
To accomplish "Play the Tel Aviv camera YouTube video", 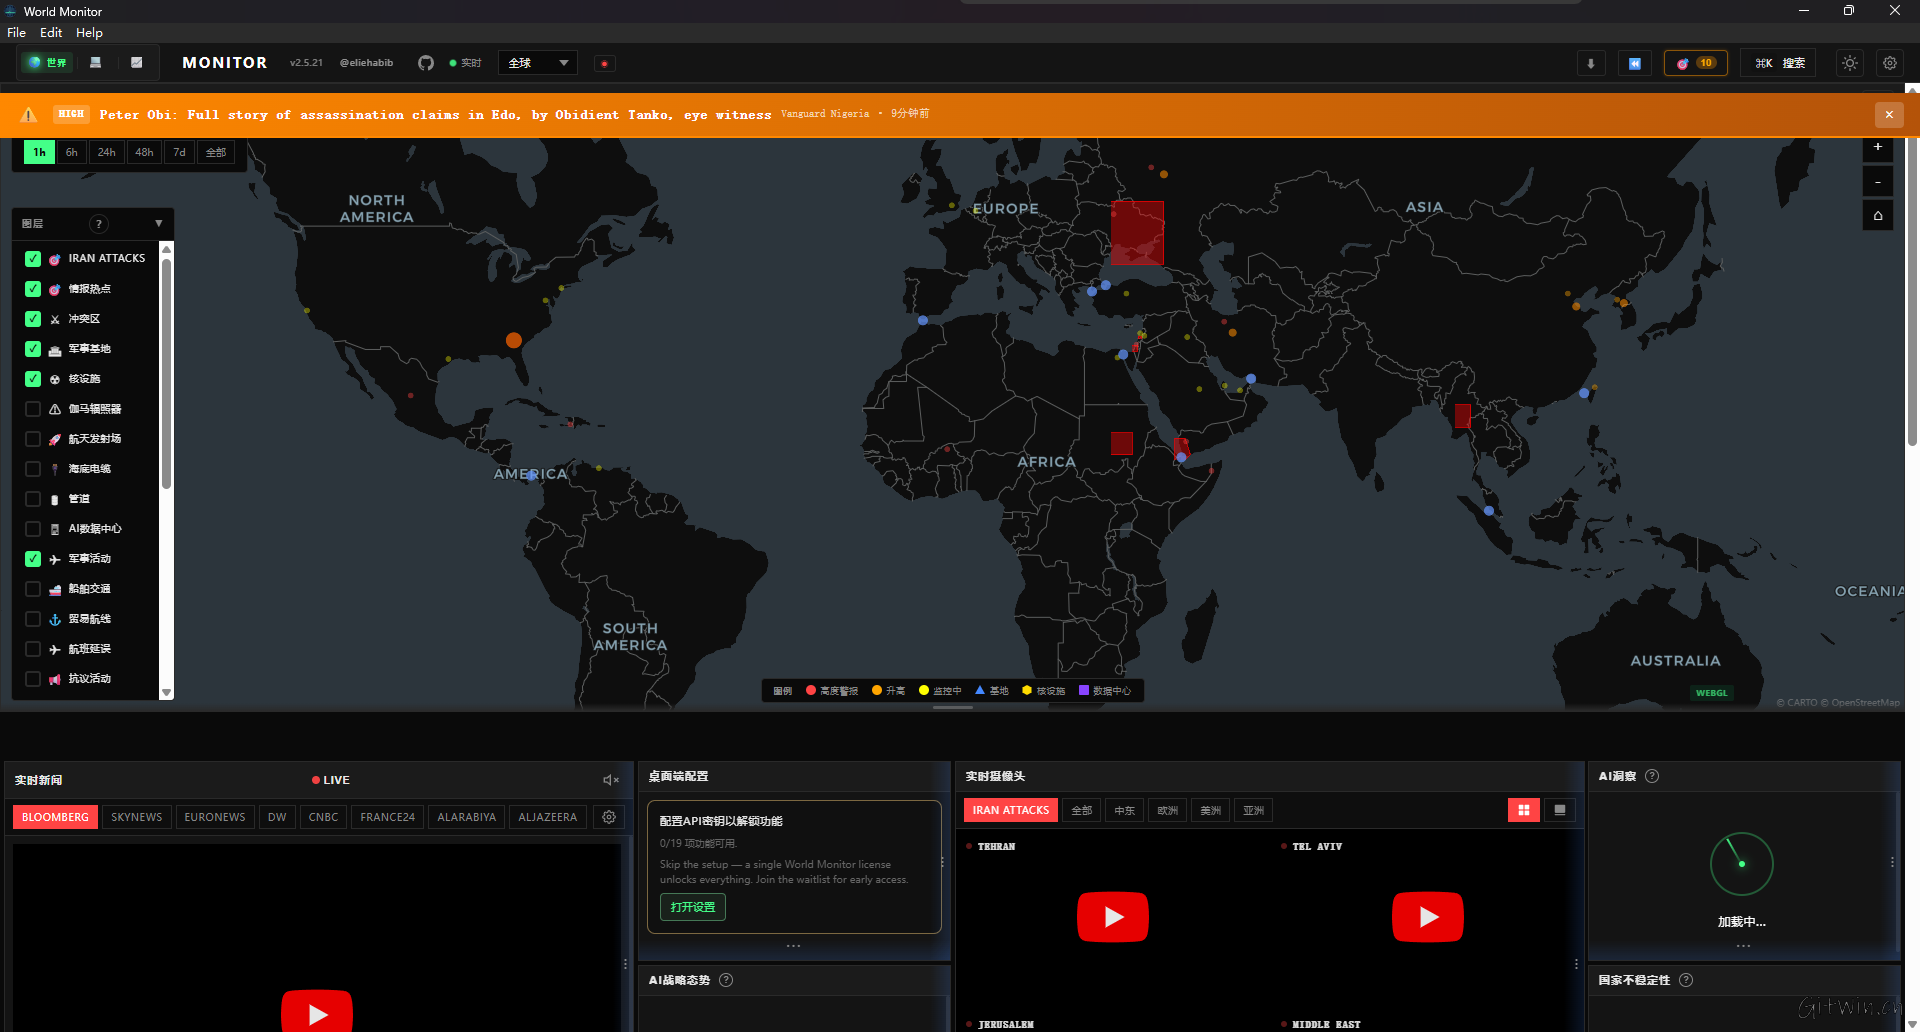I will (1428, 917).
